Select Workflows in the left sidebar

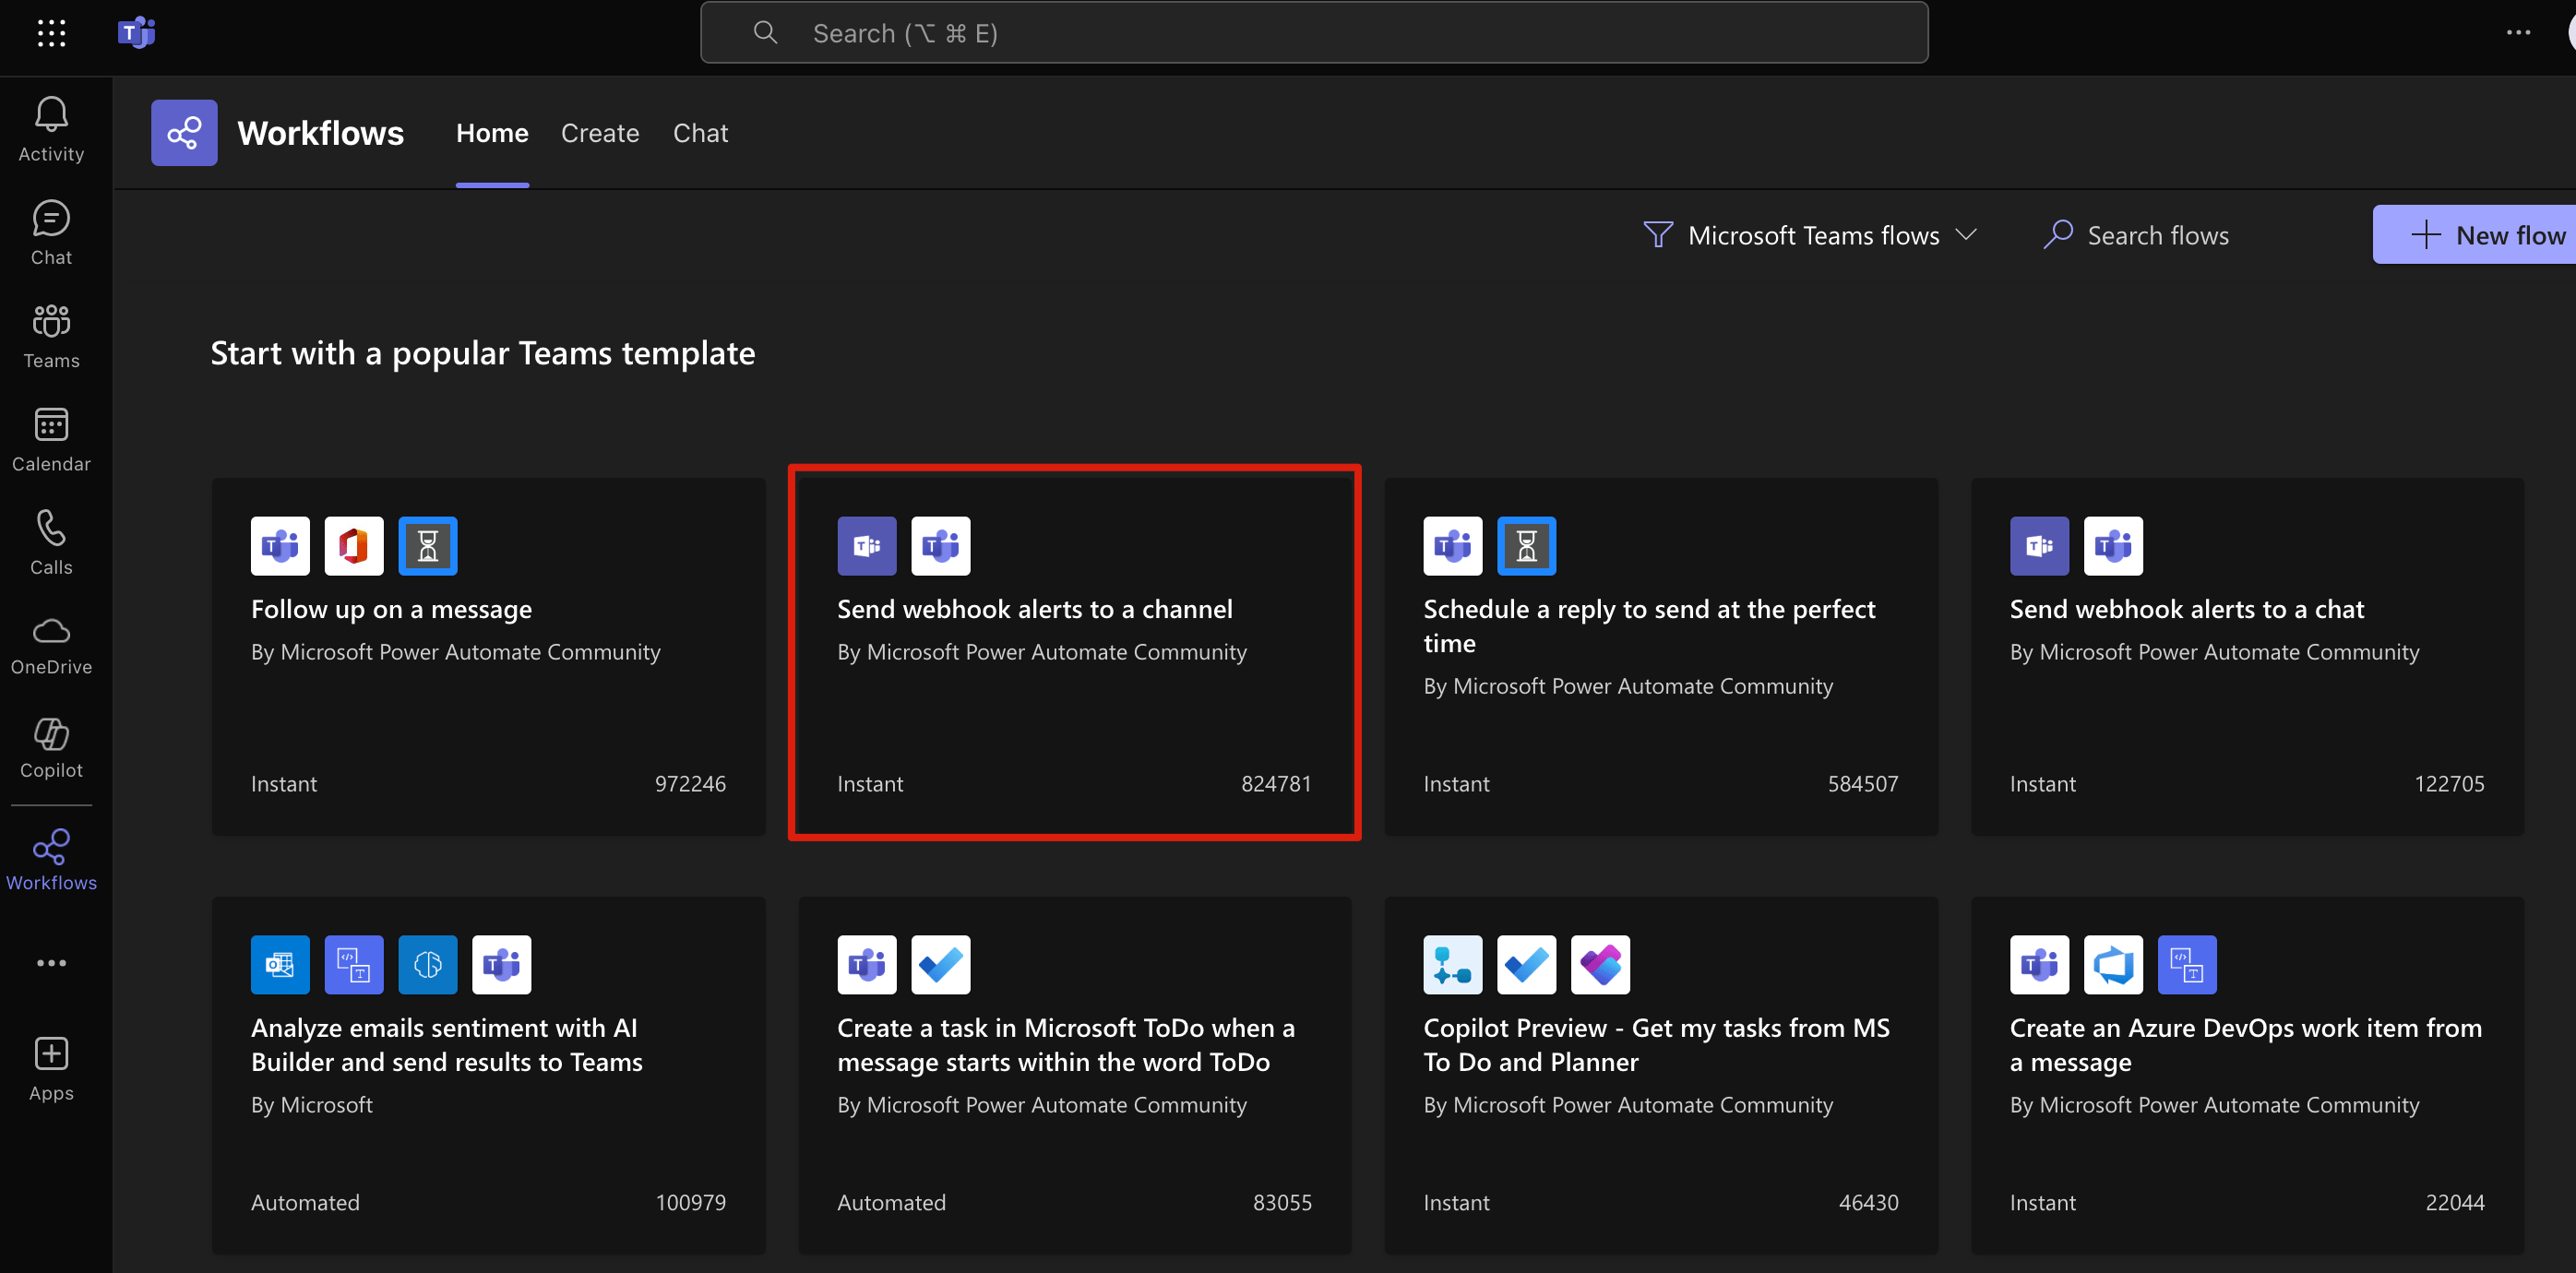[x=51, y=860]
